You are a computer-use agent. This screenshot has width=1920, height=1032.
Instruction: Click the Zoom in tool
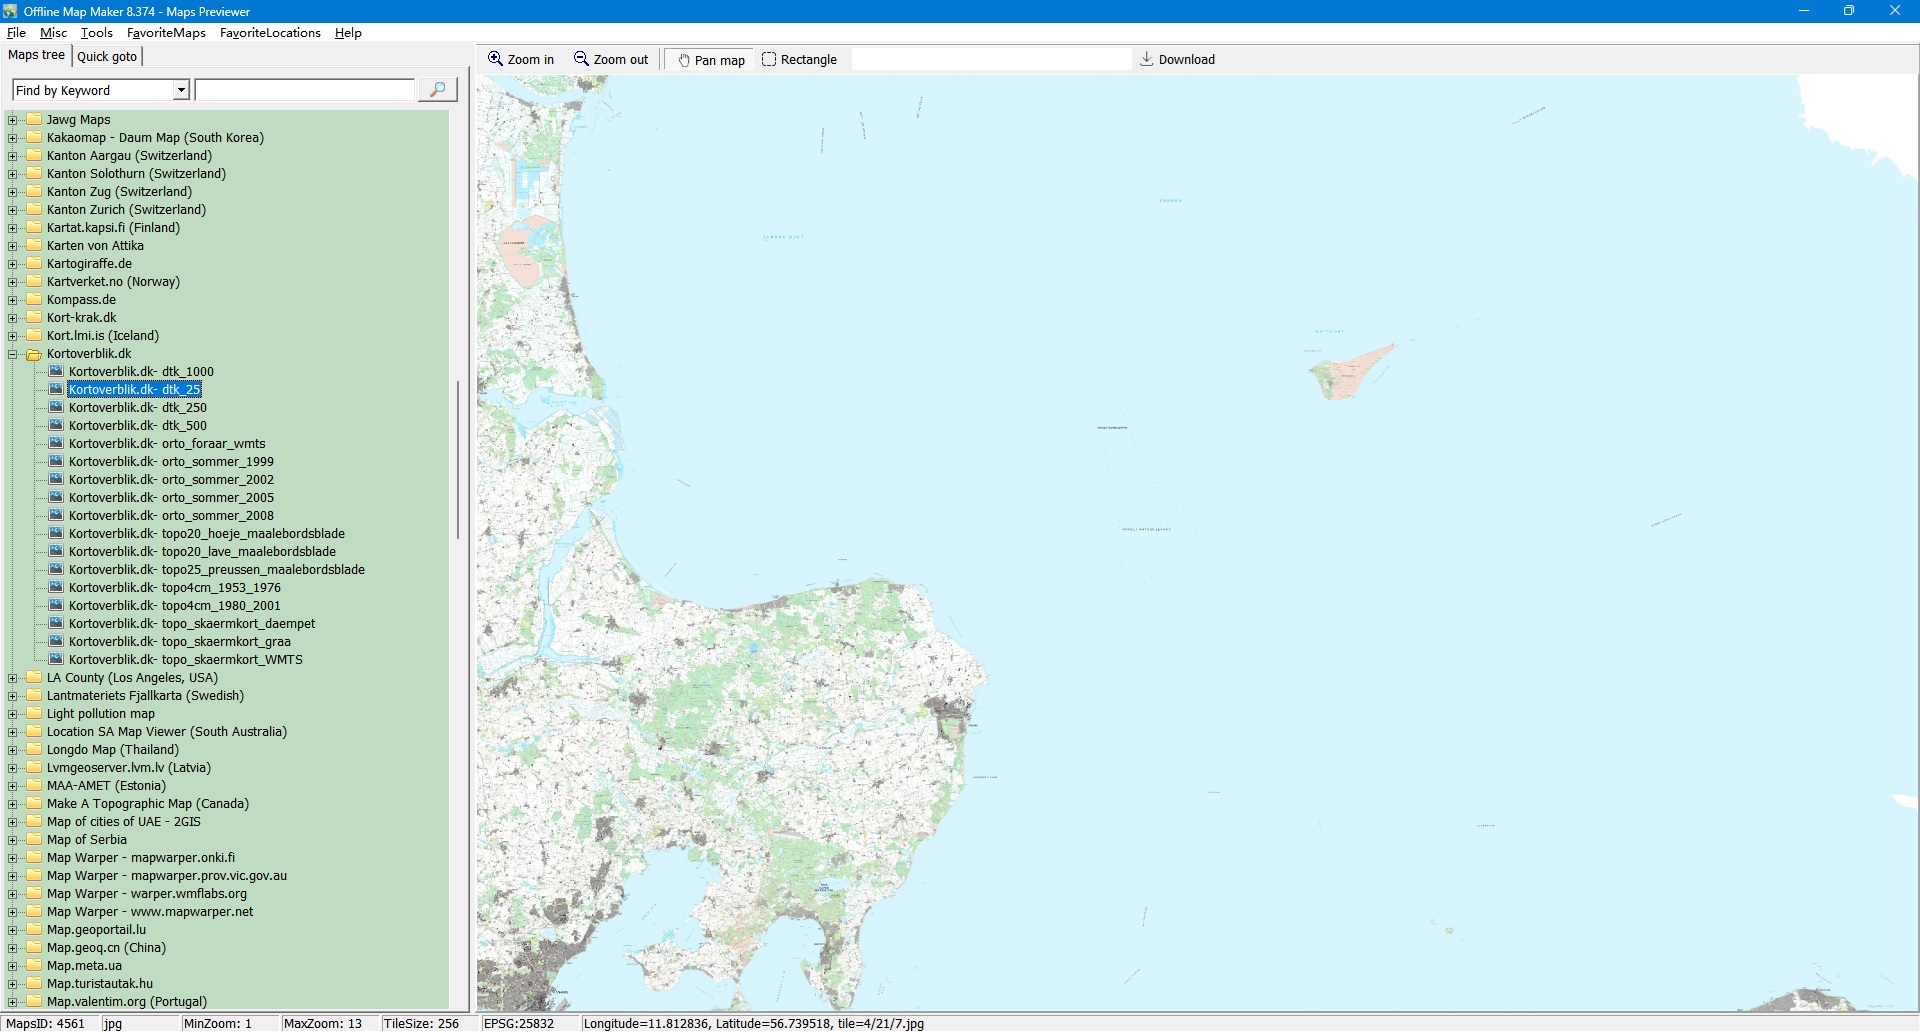(520, 60)
